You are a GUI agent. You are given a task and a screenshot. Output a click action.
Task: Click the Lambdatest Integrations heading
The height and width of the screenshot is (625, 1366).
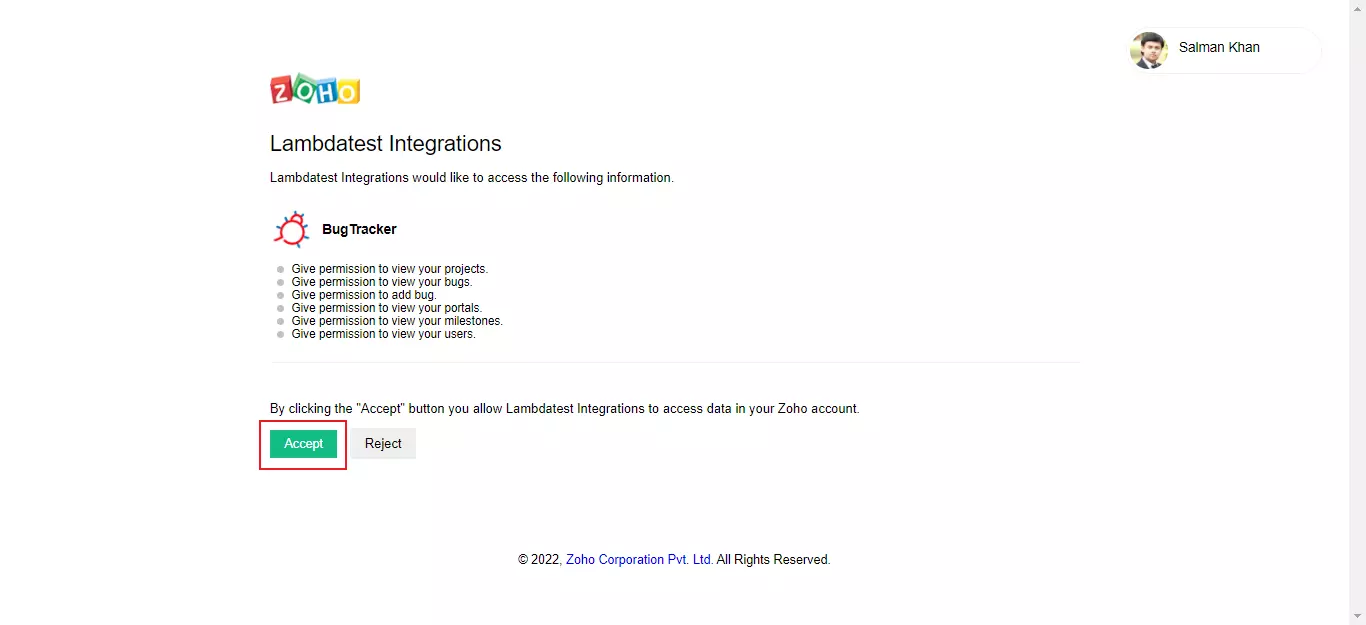(x=385, y=144)
